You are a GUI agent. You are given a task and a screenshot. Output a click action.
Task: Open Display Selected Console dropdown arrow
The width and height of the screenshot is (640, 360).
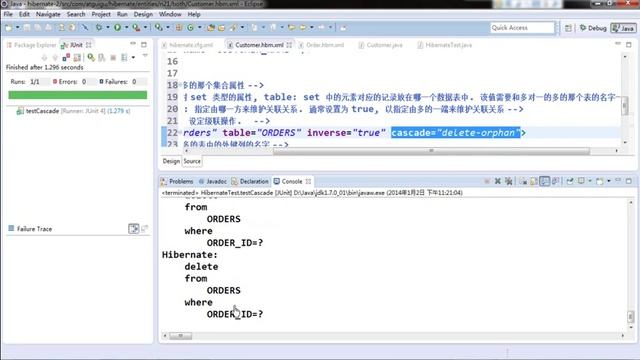[590, 181]
